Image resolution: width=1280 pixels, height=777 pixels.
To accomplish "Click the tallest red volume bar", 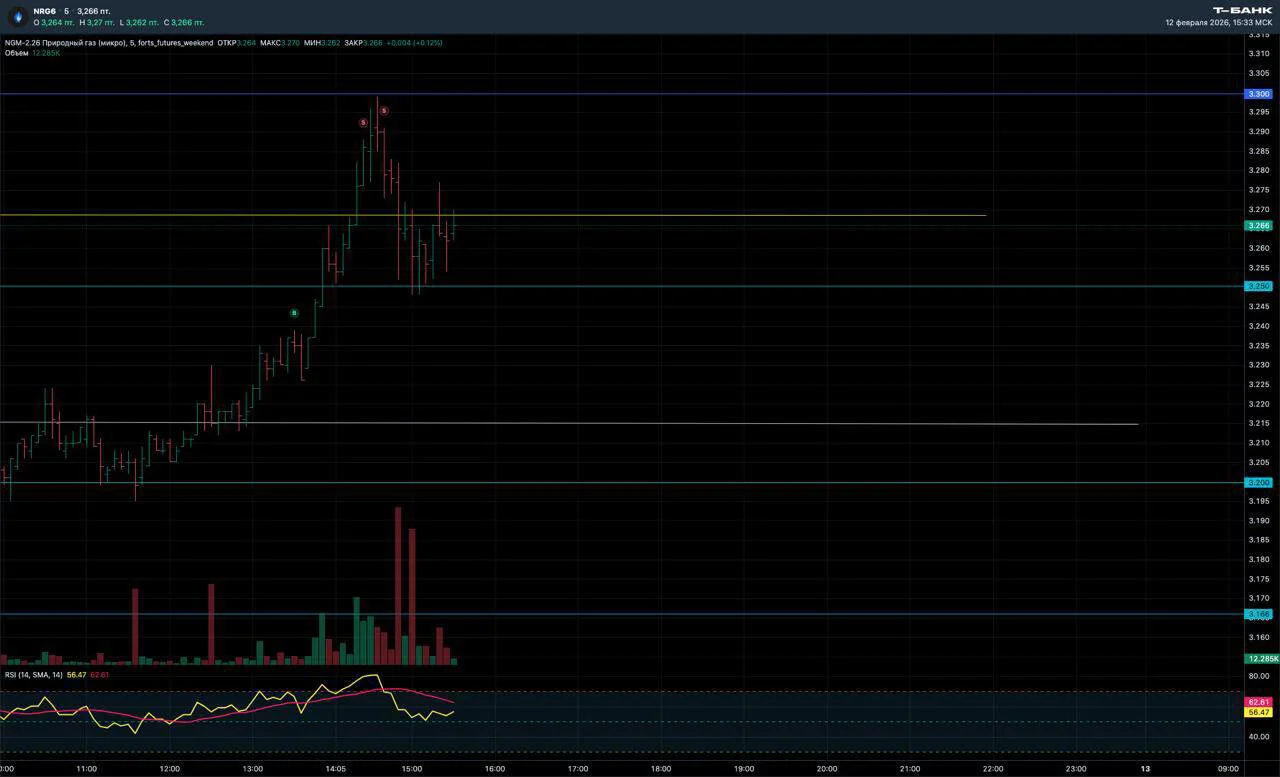I will point(398,586).
